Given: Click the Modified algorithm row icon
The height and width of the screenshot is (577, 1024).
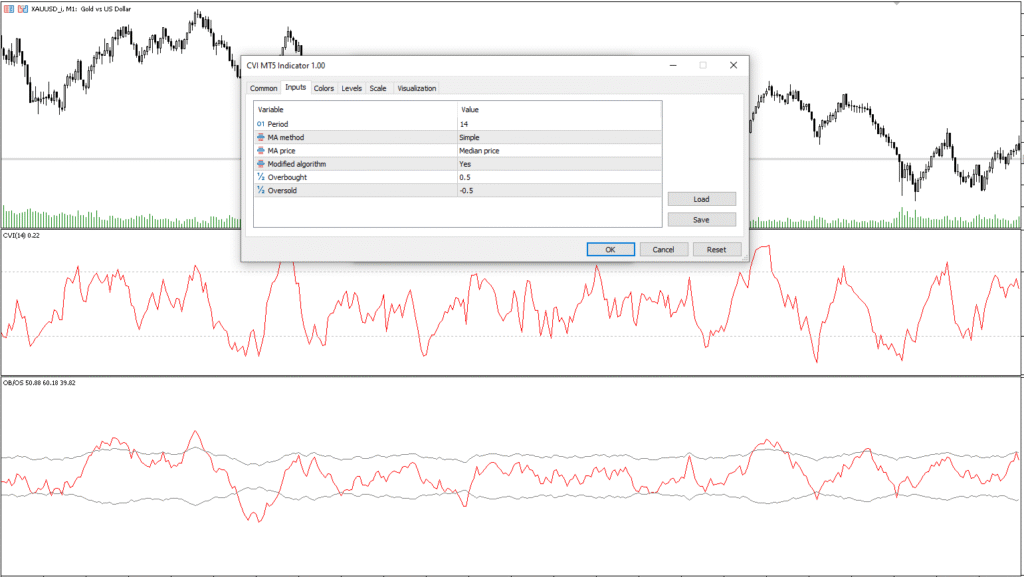Looking at the screenshot, I should 261,164.
